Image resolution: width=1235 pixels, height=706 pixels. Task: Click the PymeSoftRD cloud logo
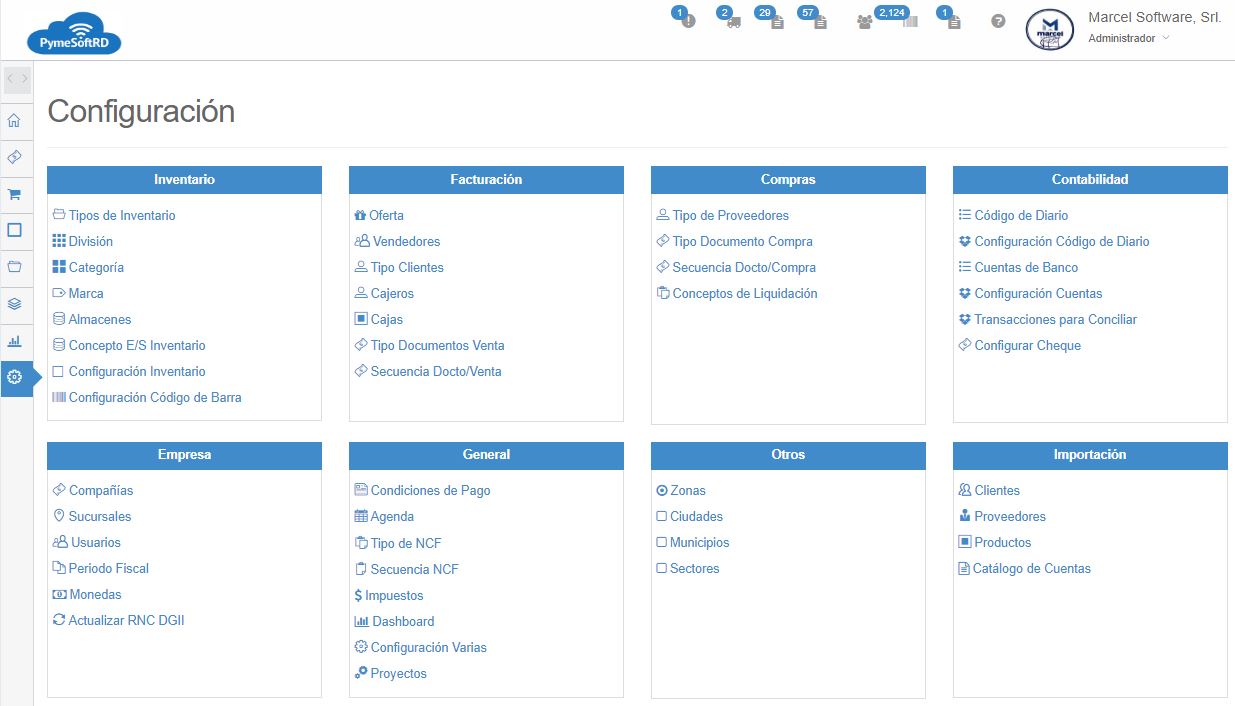(74, 33)
